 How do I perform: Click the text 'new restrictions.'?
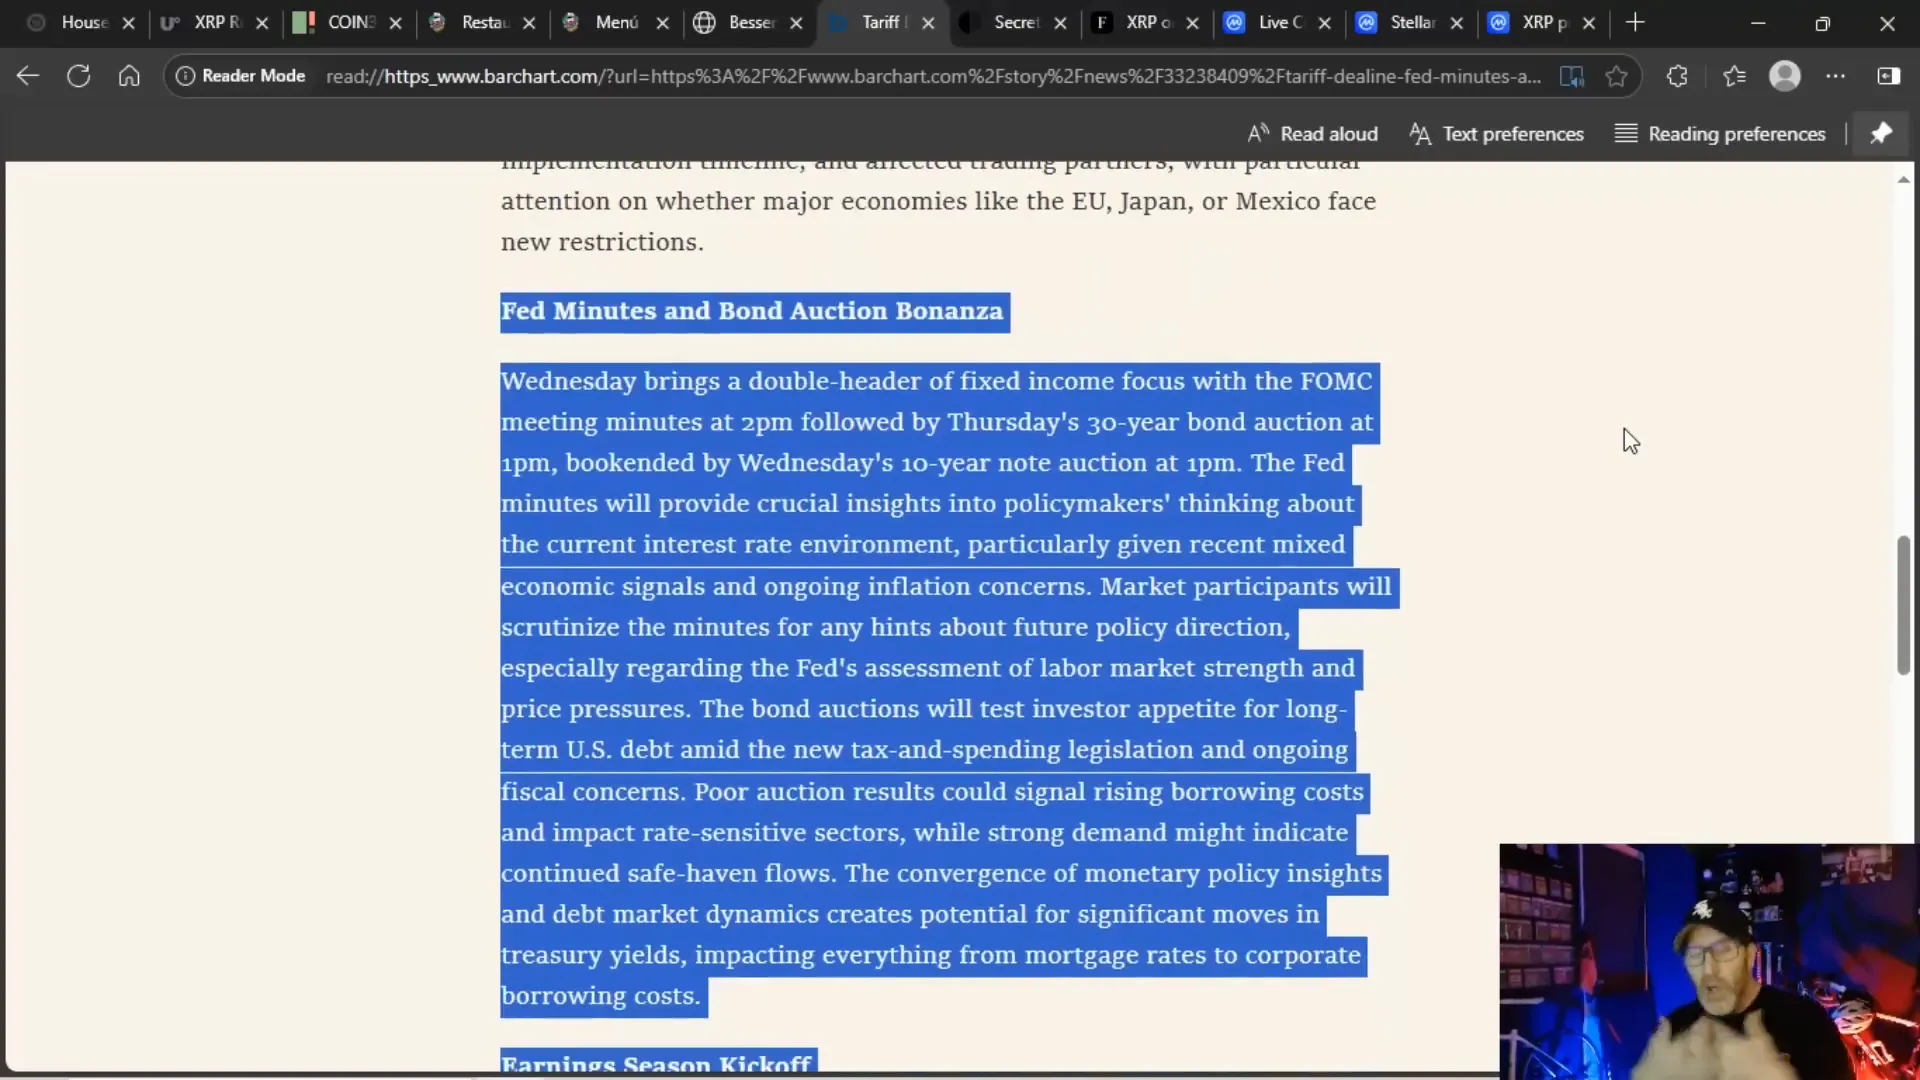pyautogui.click(x=602, y=242)
